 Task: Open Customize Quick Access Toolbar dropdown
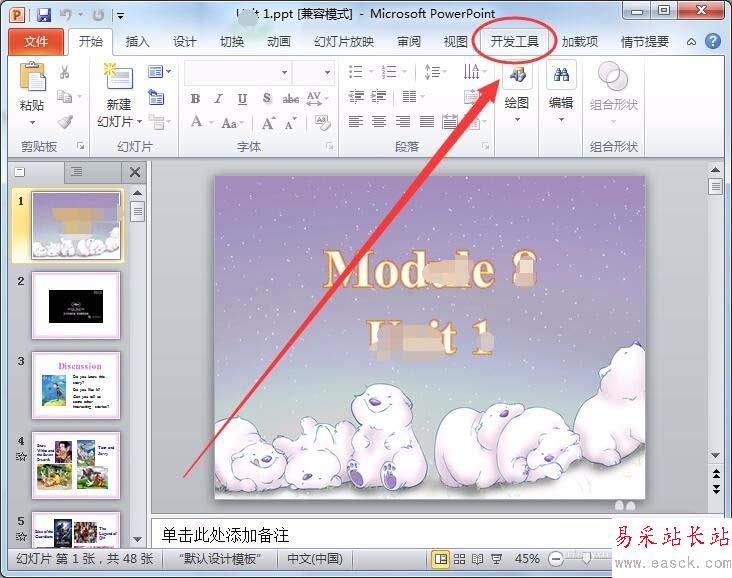coord(120,16)
